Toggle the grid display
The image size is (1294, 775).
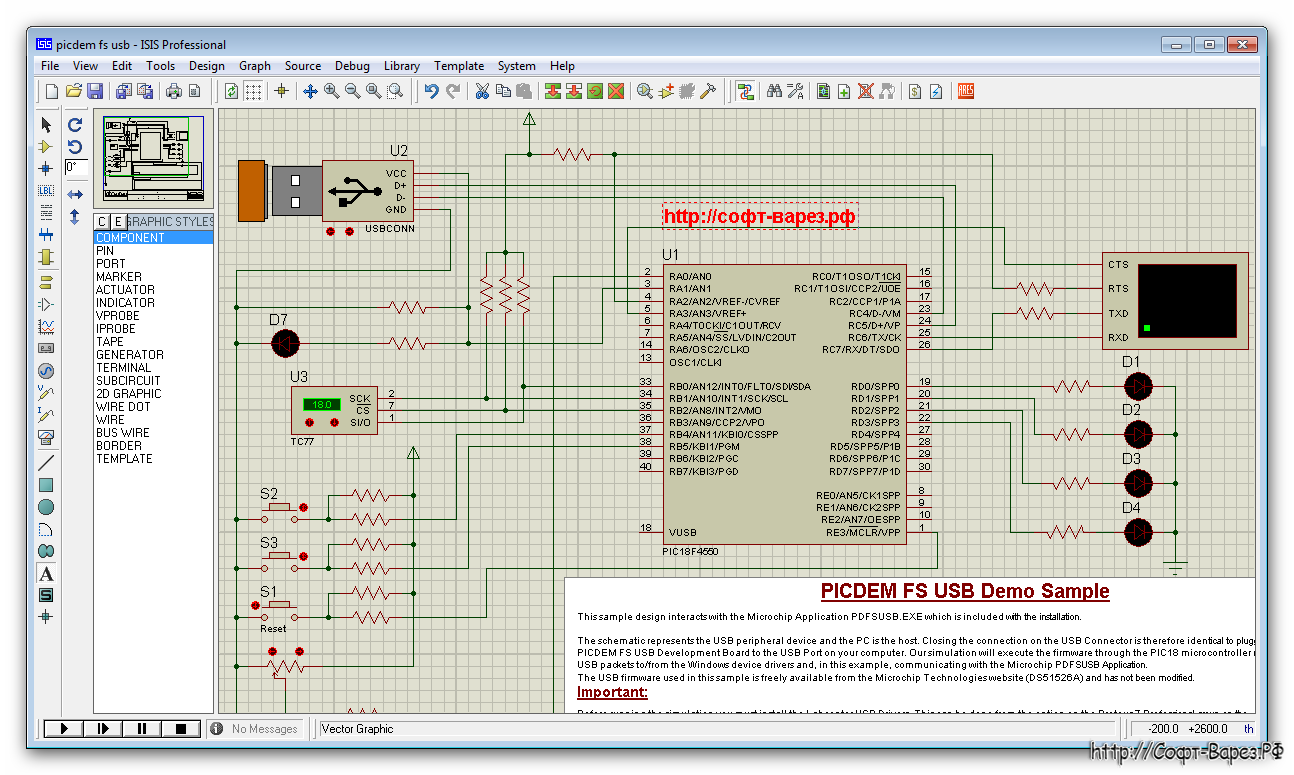(252, 90)
